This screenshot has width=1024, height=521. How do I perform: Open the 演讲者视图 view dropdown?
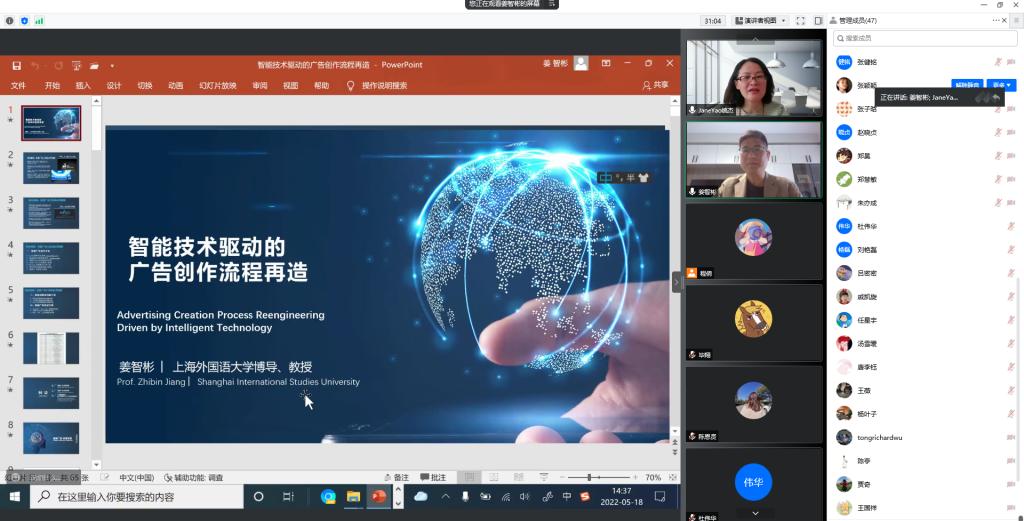[x=760, y=20]
